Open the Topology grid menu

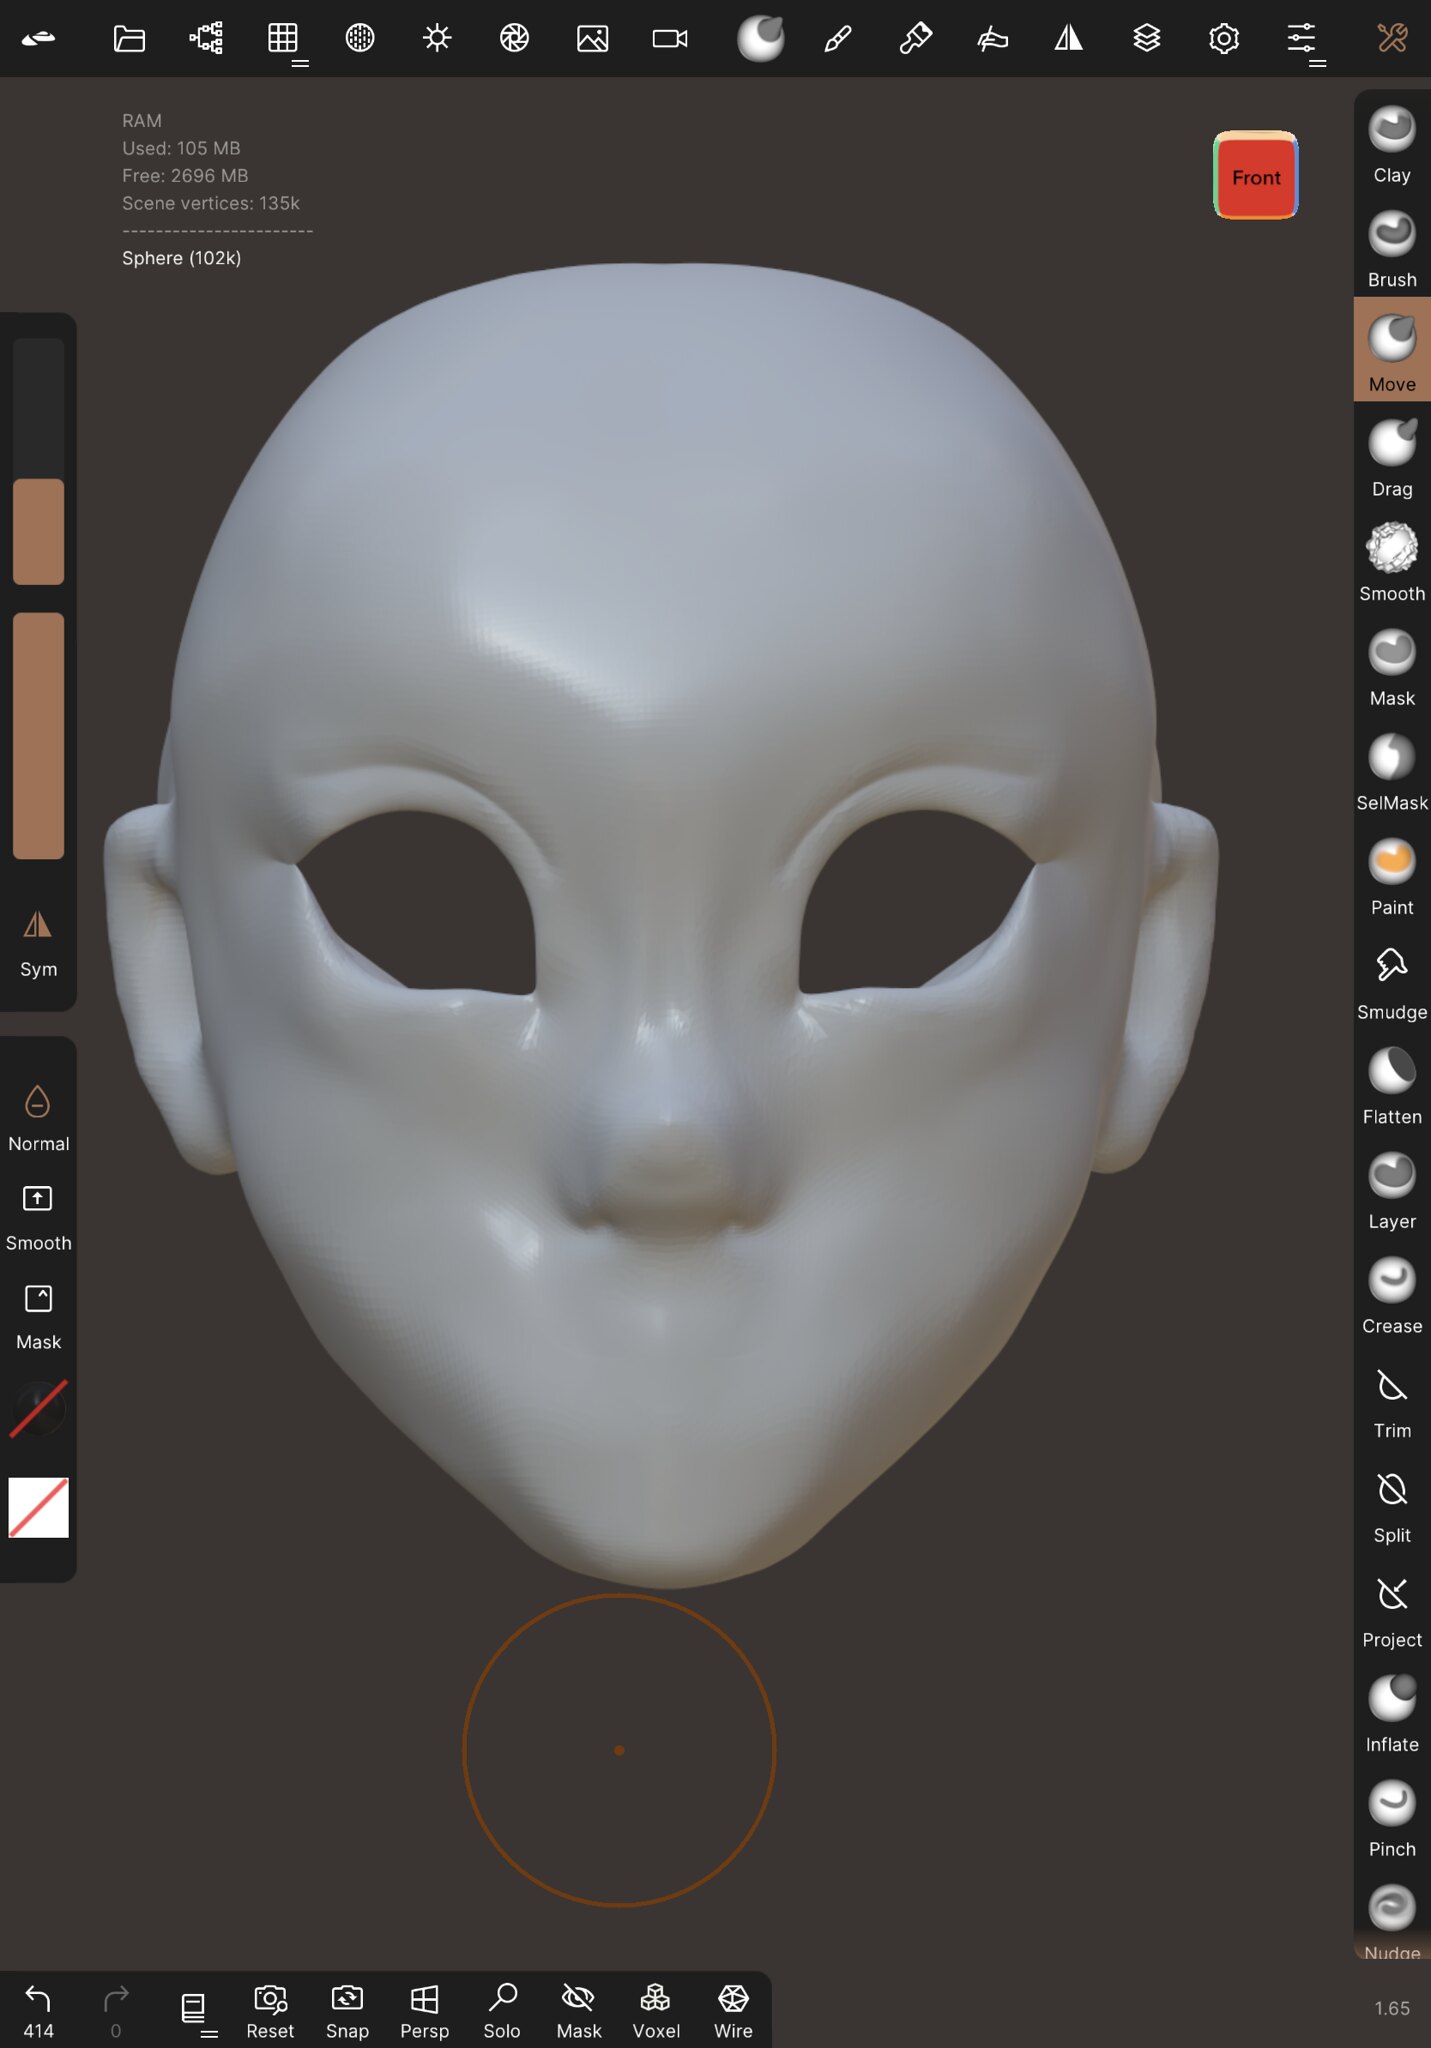pos(283,39)
